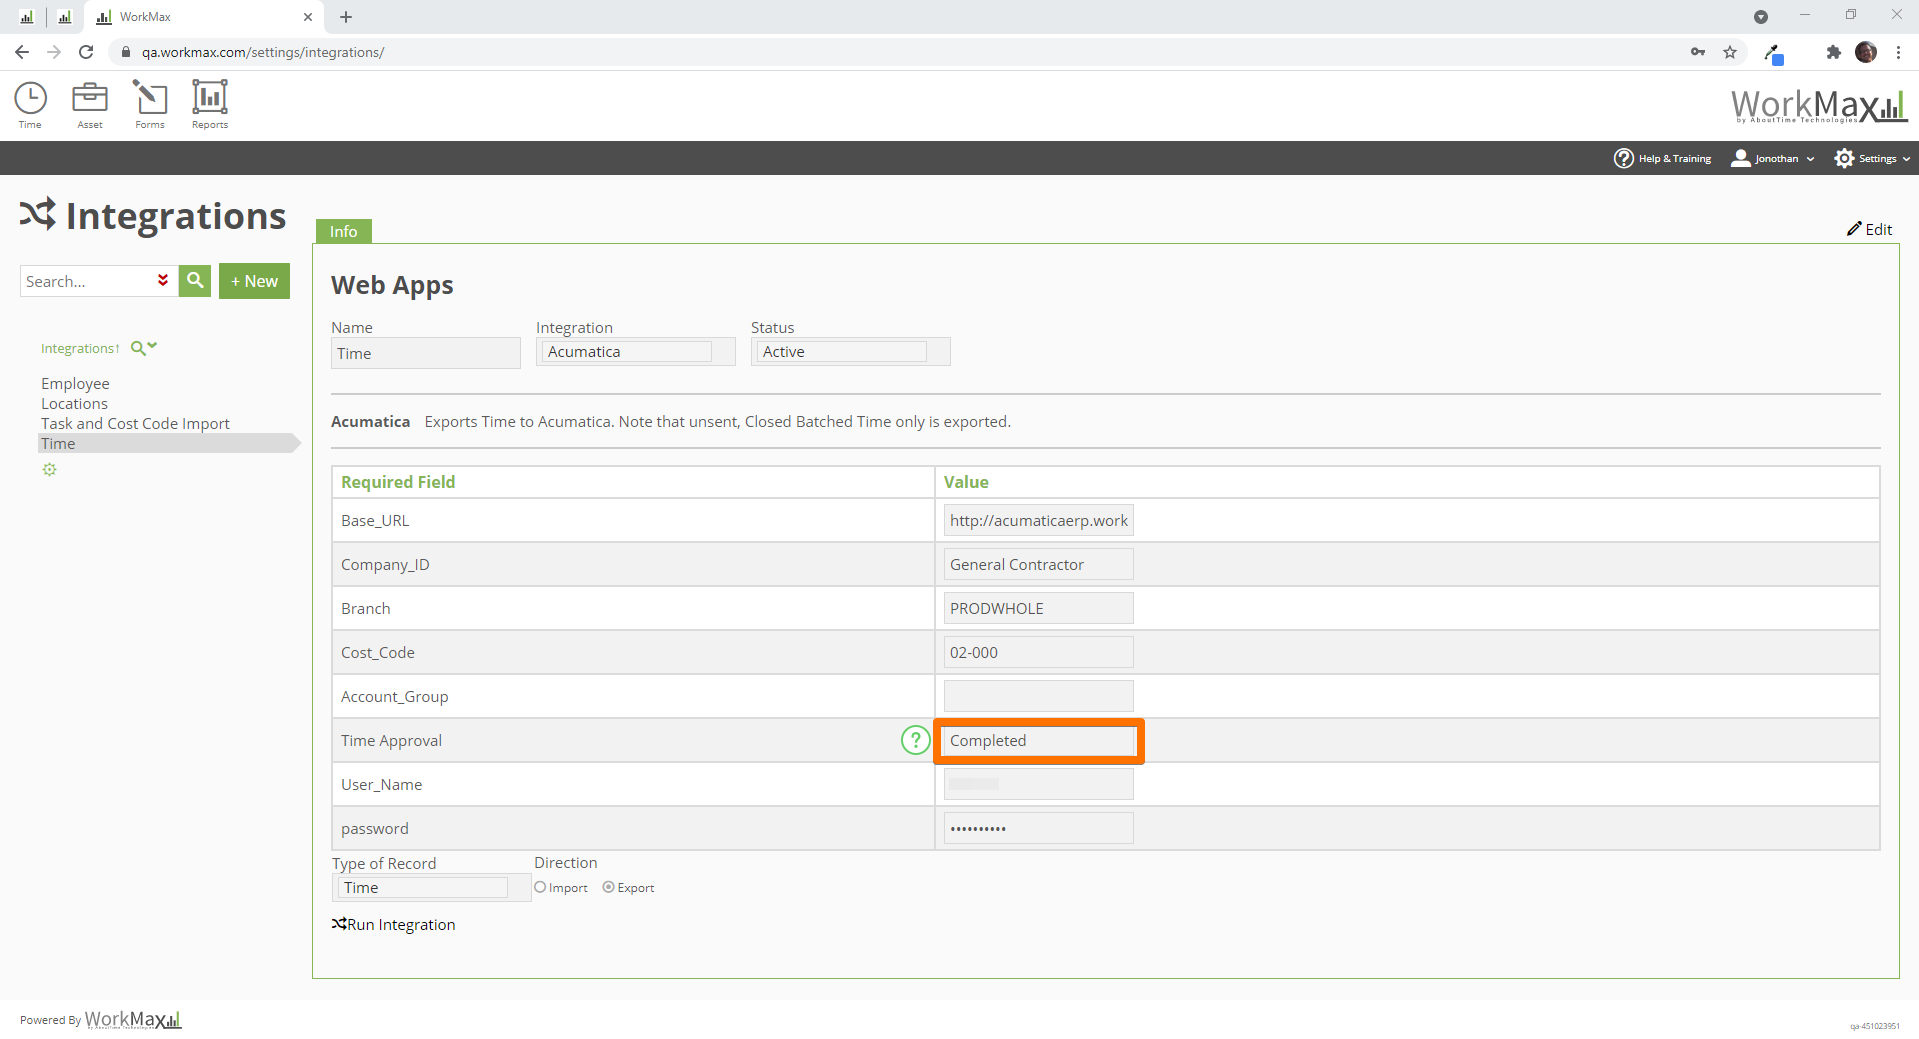The width and height of the screenshot is (1919, 1039).
Task: Bookmark this page with the star icon
Action: coord(1730,52)
